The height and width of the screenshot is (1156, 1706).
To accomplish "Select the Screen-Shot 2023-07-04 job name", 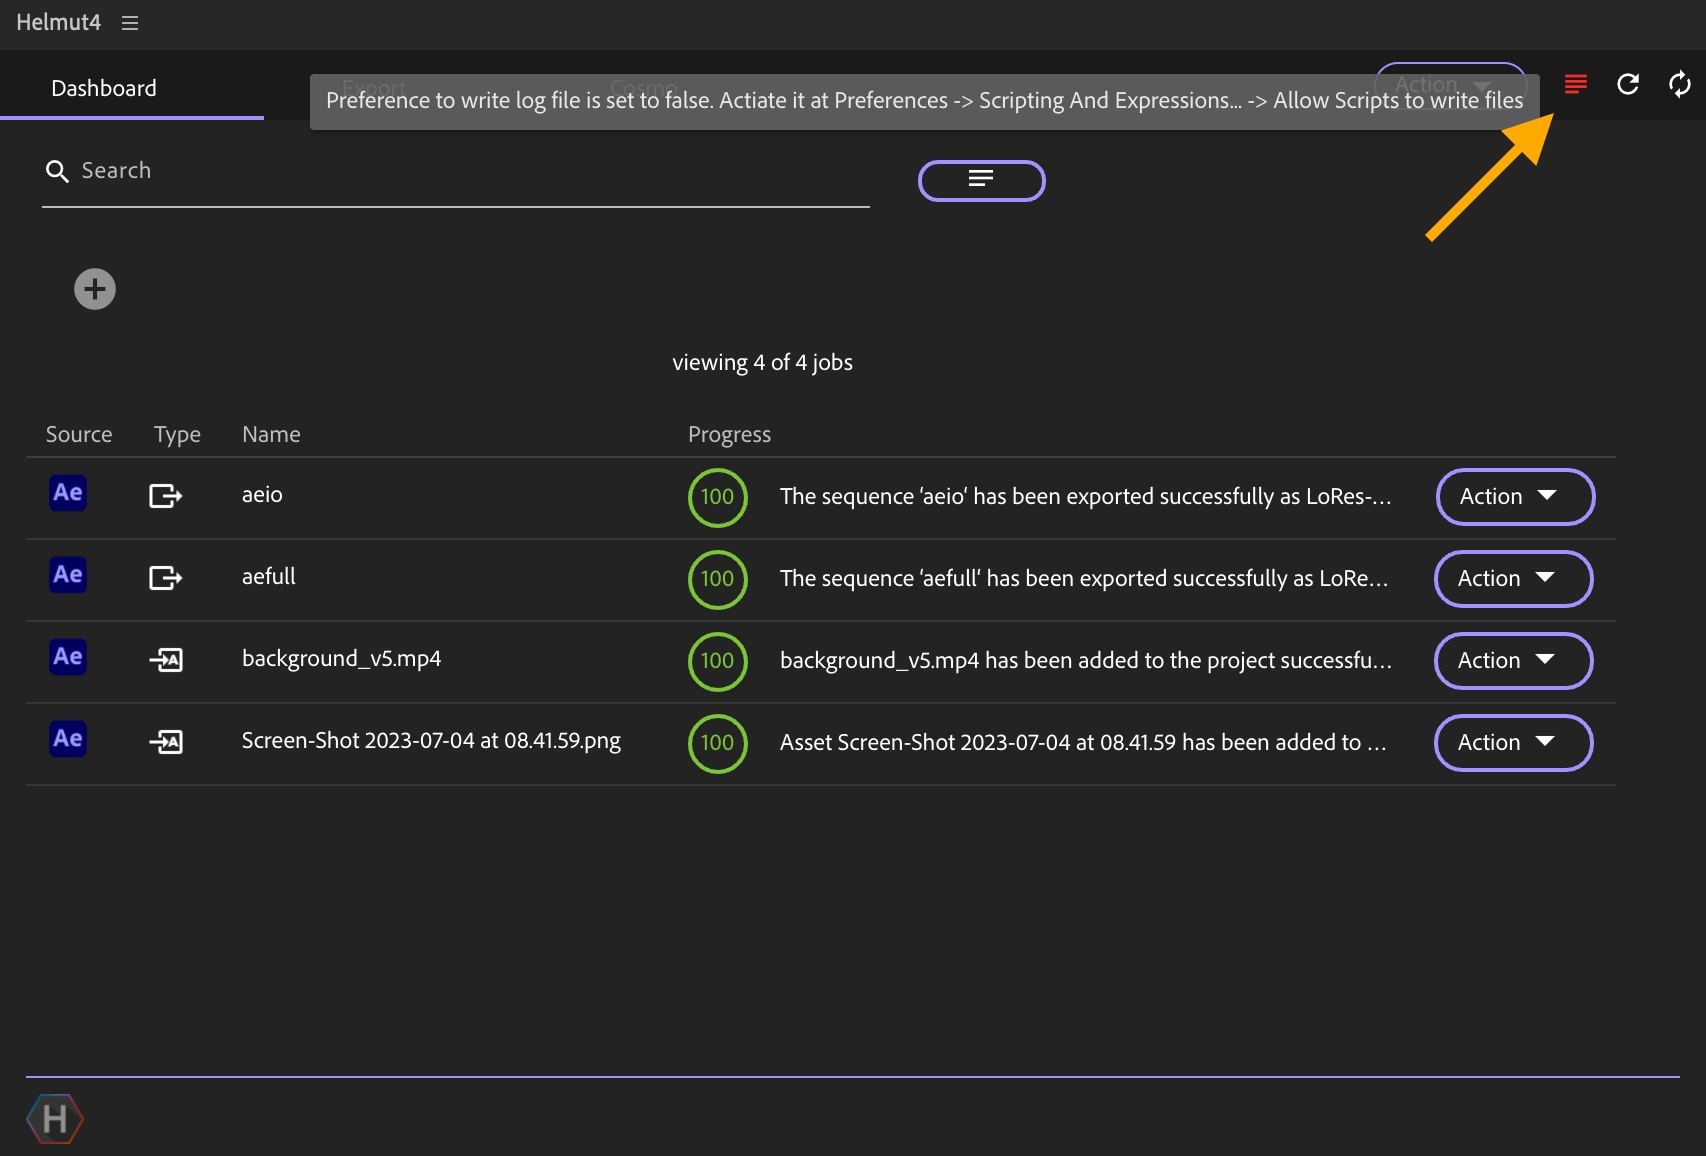I will [431, 741].
